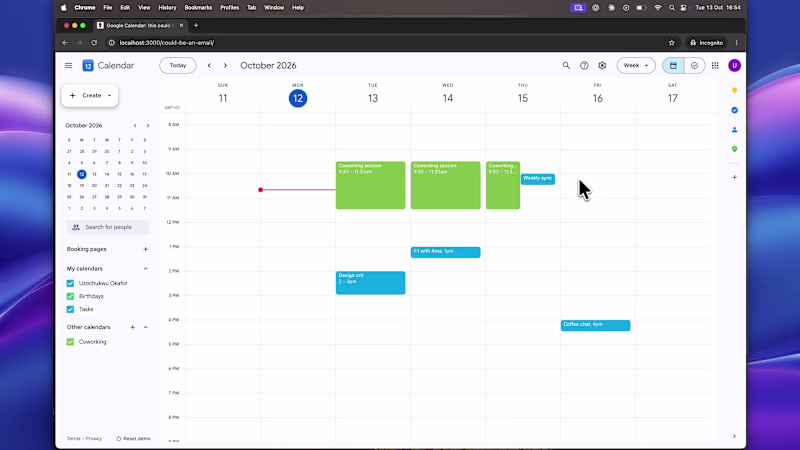
Task: Switch to the Tasks view icon
Action: (694, 65)
